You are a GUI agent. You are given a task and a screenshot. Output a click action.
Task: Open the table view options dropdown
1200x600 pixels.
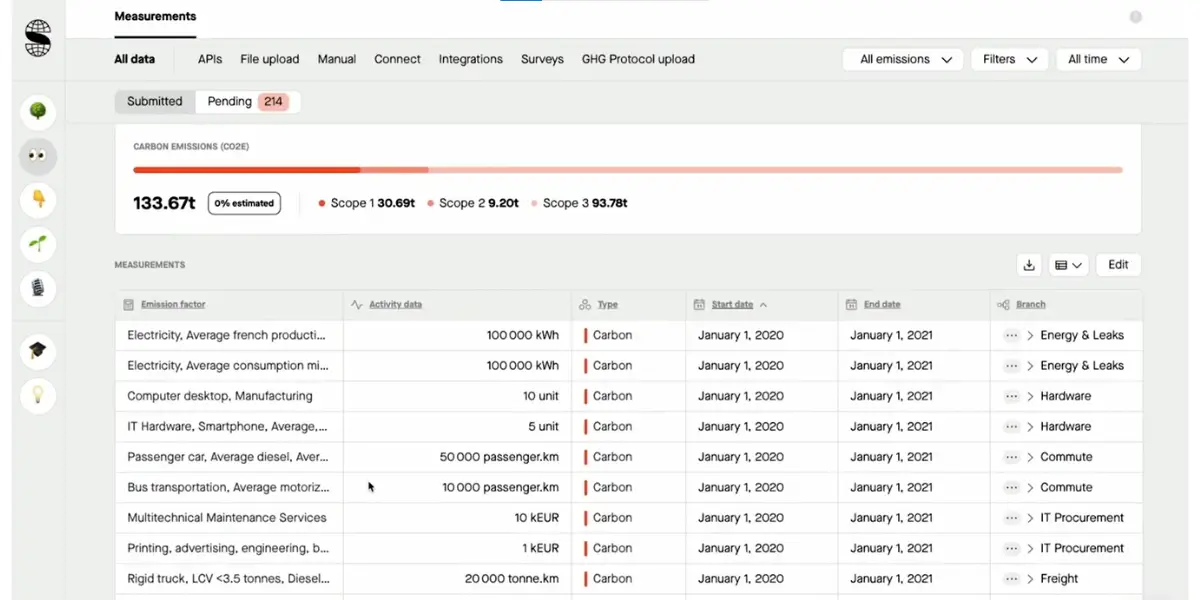tap(1069, 264)
